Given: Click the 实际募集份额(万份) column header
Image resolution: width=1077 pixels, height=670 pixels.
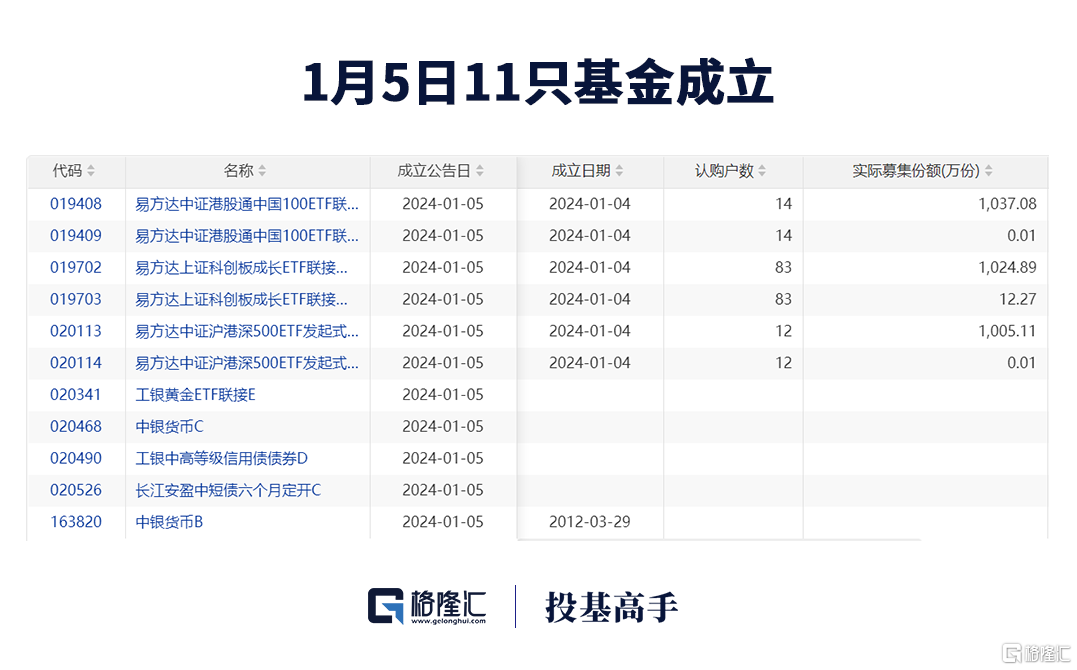Looking at the screenshot, I should point(925,171).
